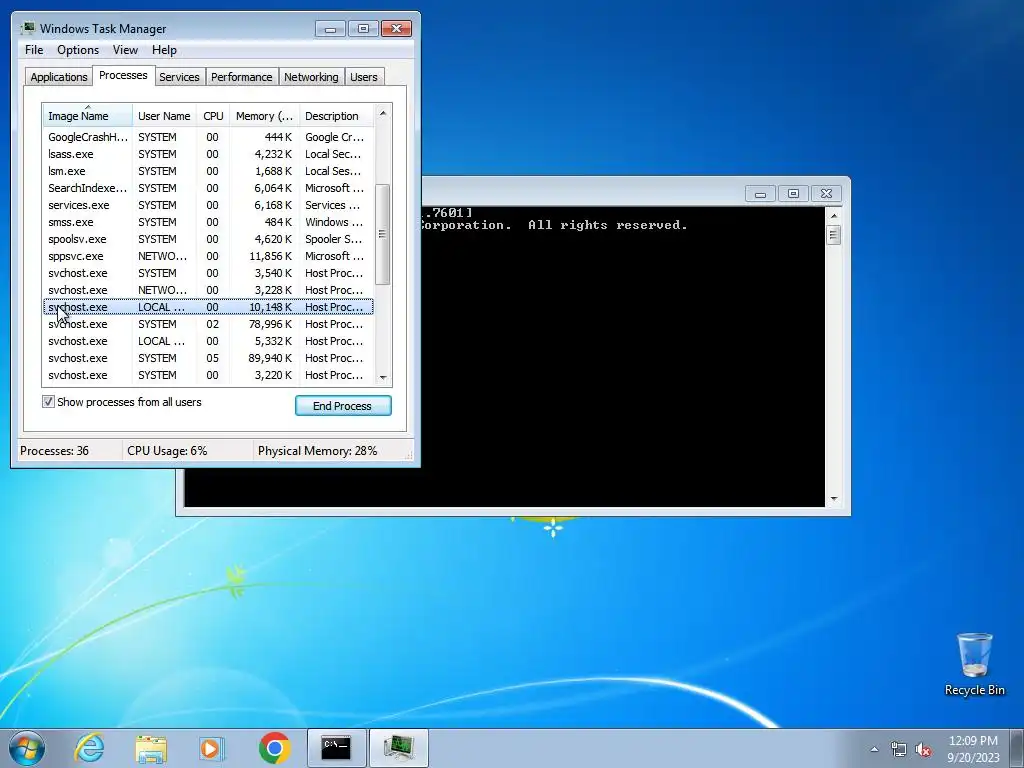The height and width of the screenshot is (768, 1024).
Task: Click process list scroll up arrow
Action: coord(383,113)
